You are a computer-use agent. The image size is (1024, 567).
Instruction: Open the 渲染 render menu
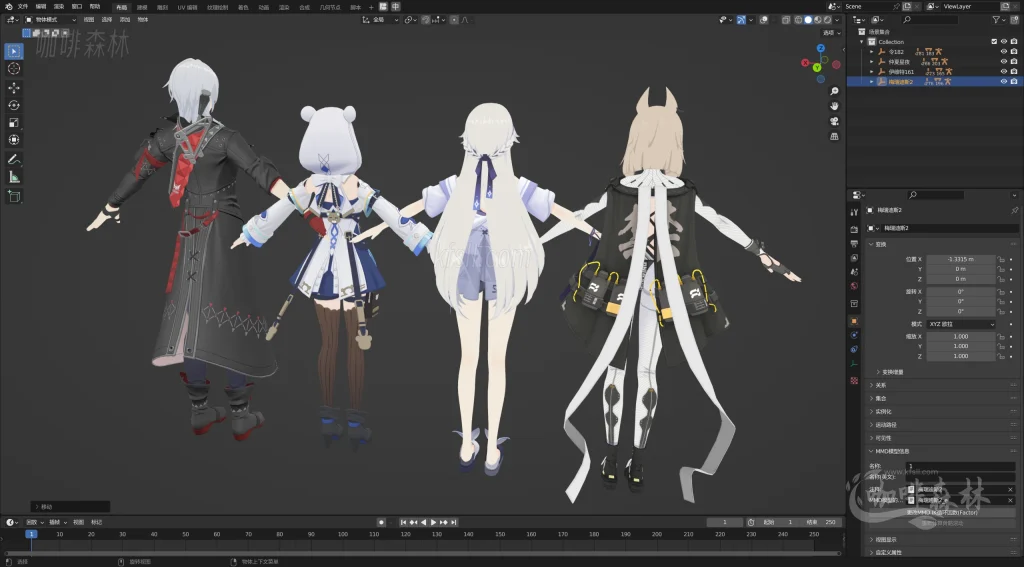coord(59,7)
